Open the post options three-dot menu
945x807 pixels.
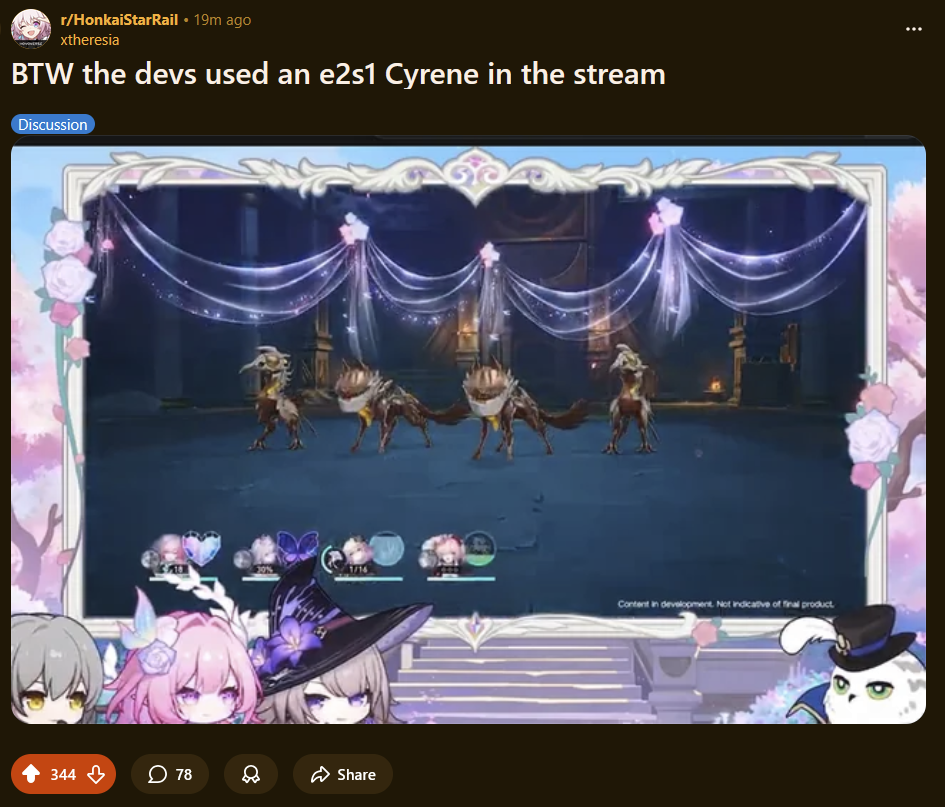(x=914, y=29)
